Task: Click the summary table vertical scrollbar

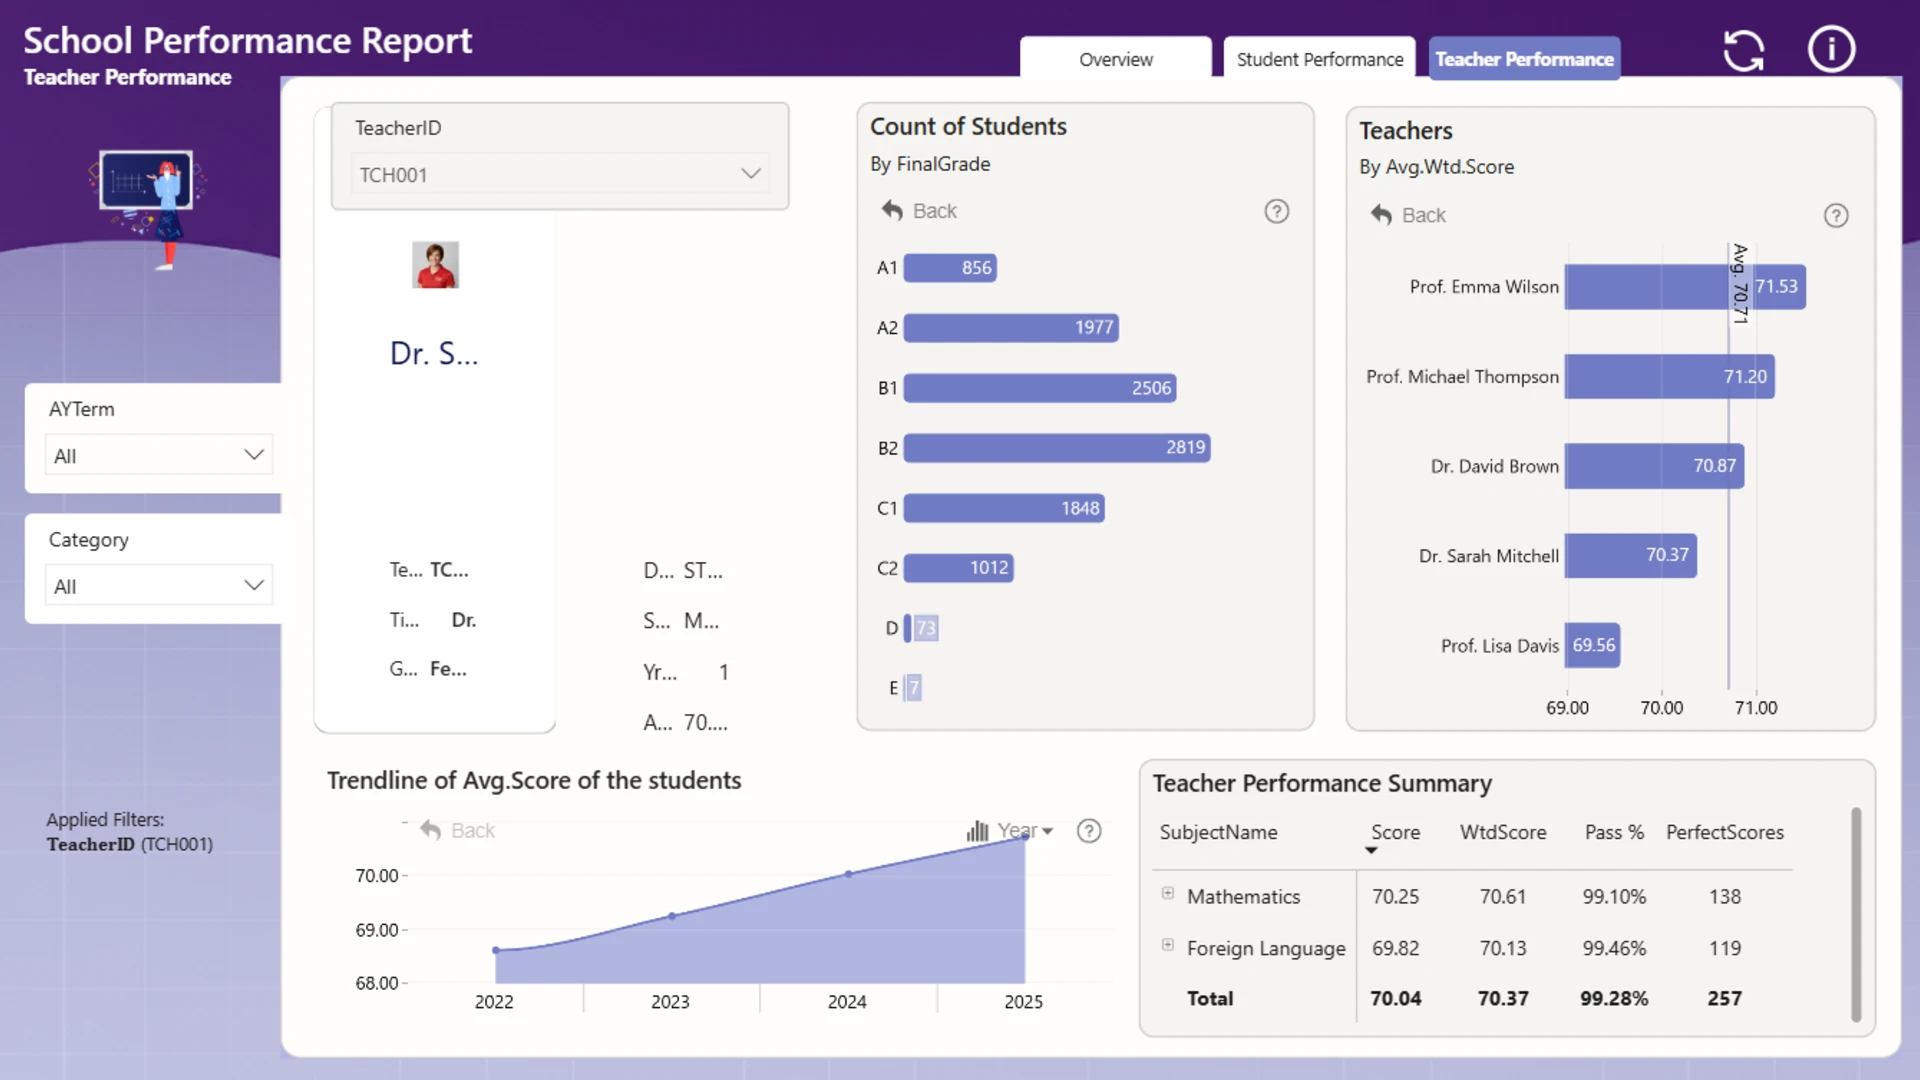Action: coord(1856,914)
